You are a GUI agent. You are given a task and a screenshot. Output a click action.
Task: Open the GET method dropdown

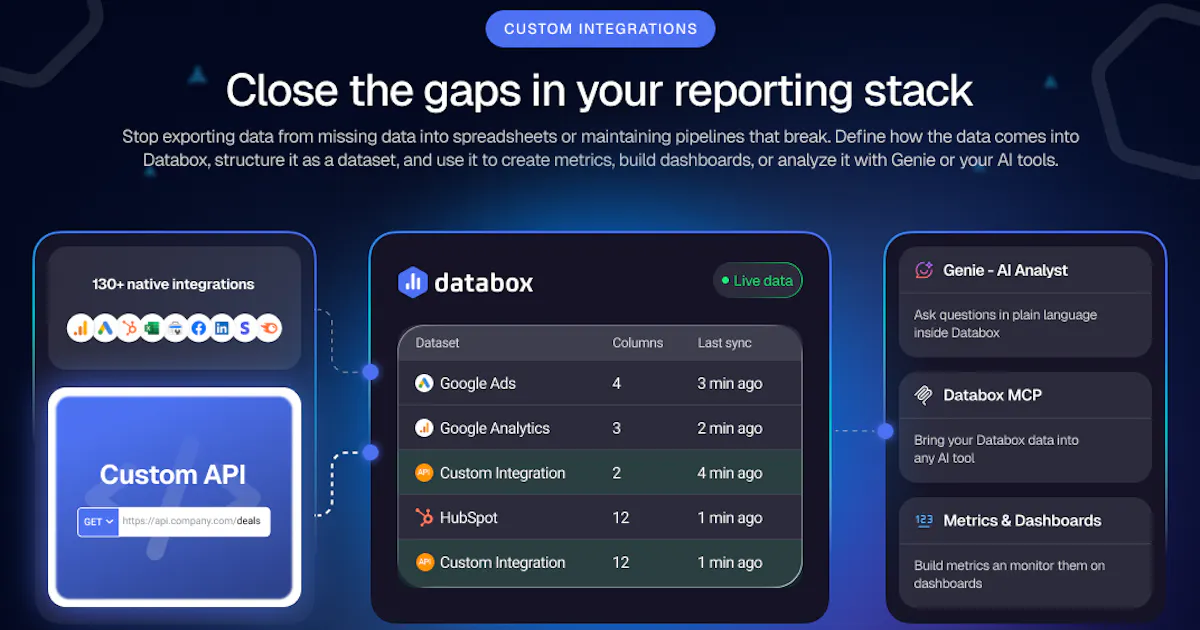[98, 521]
